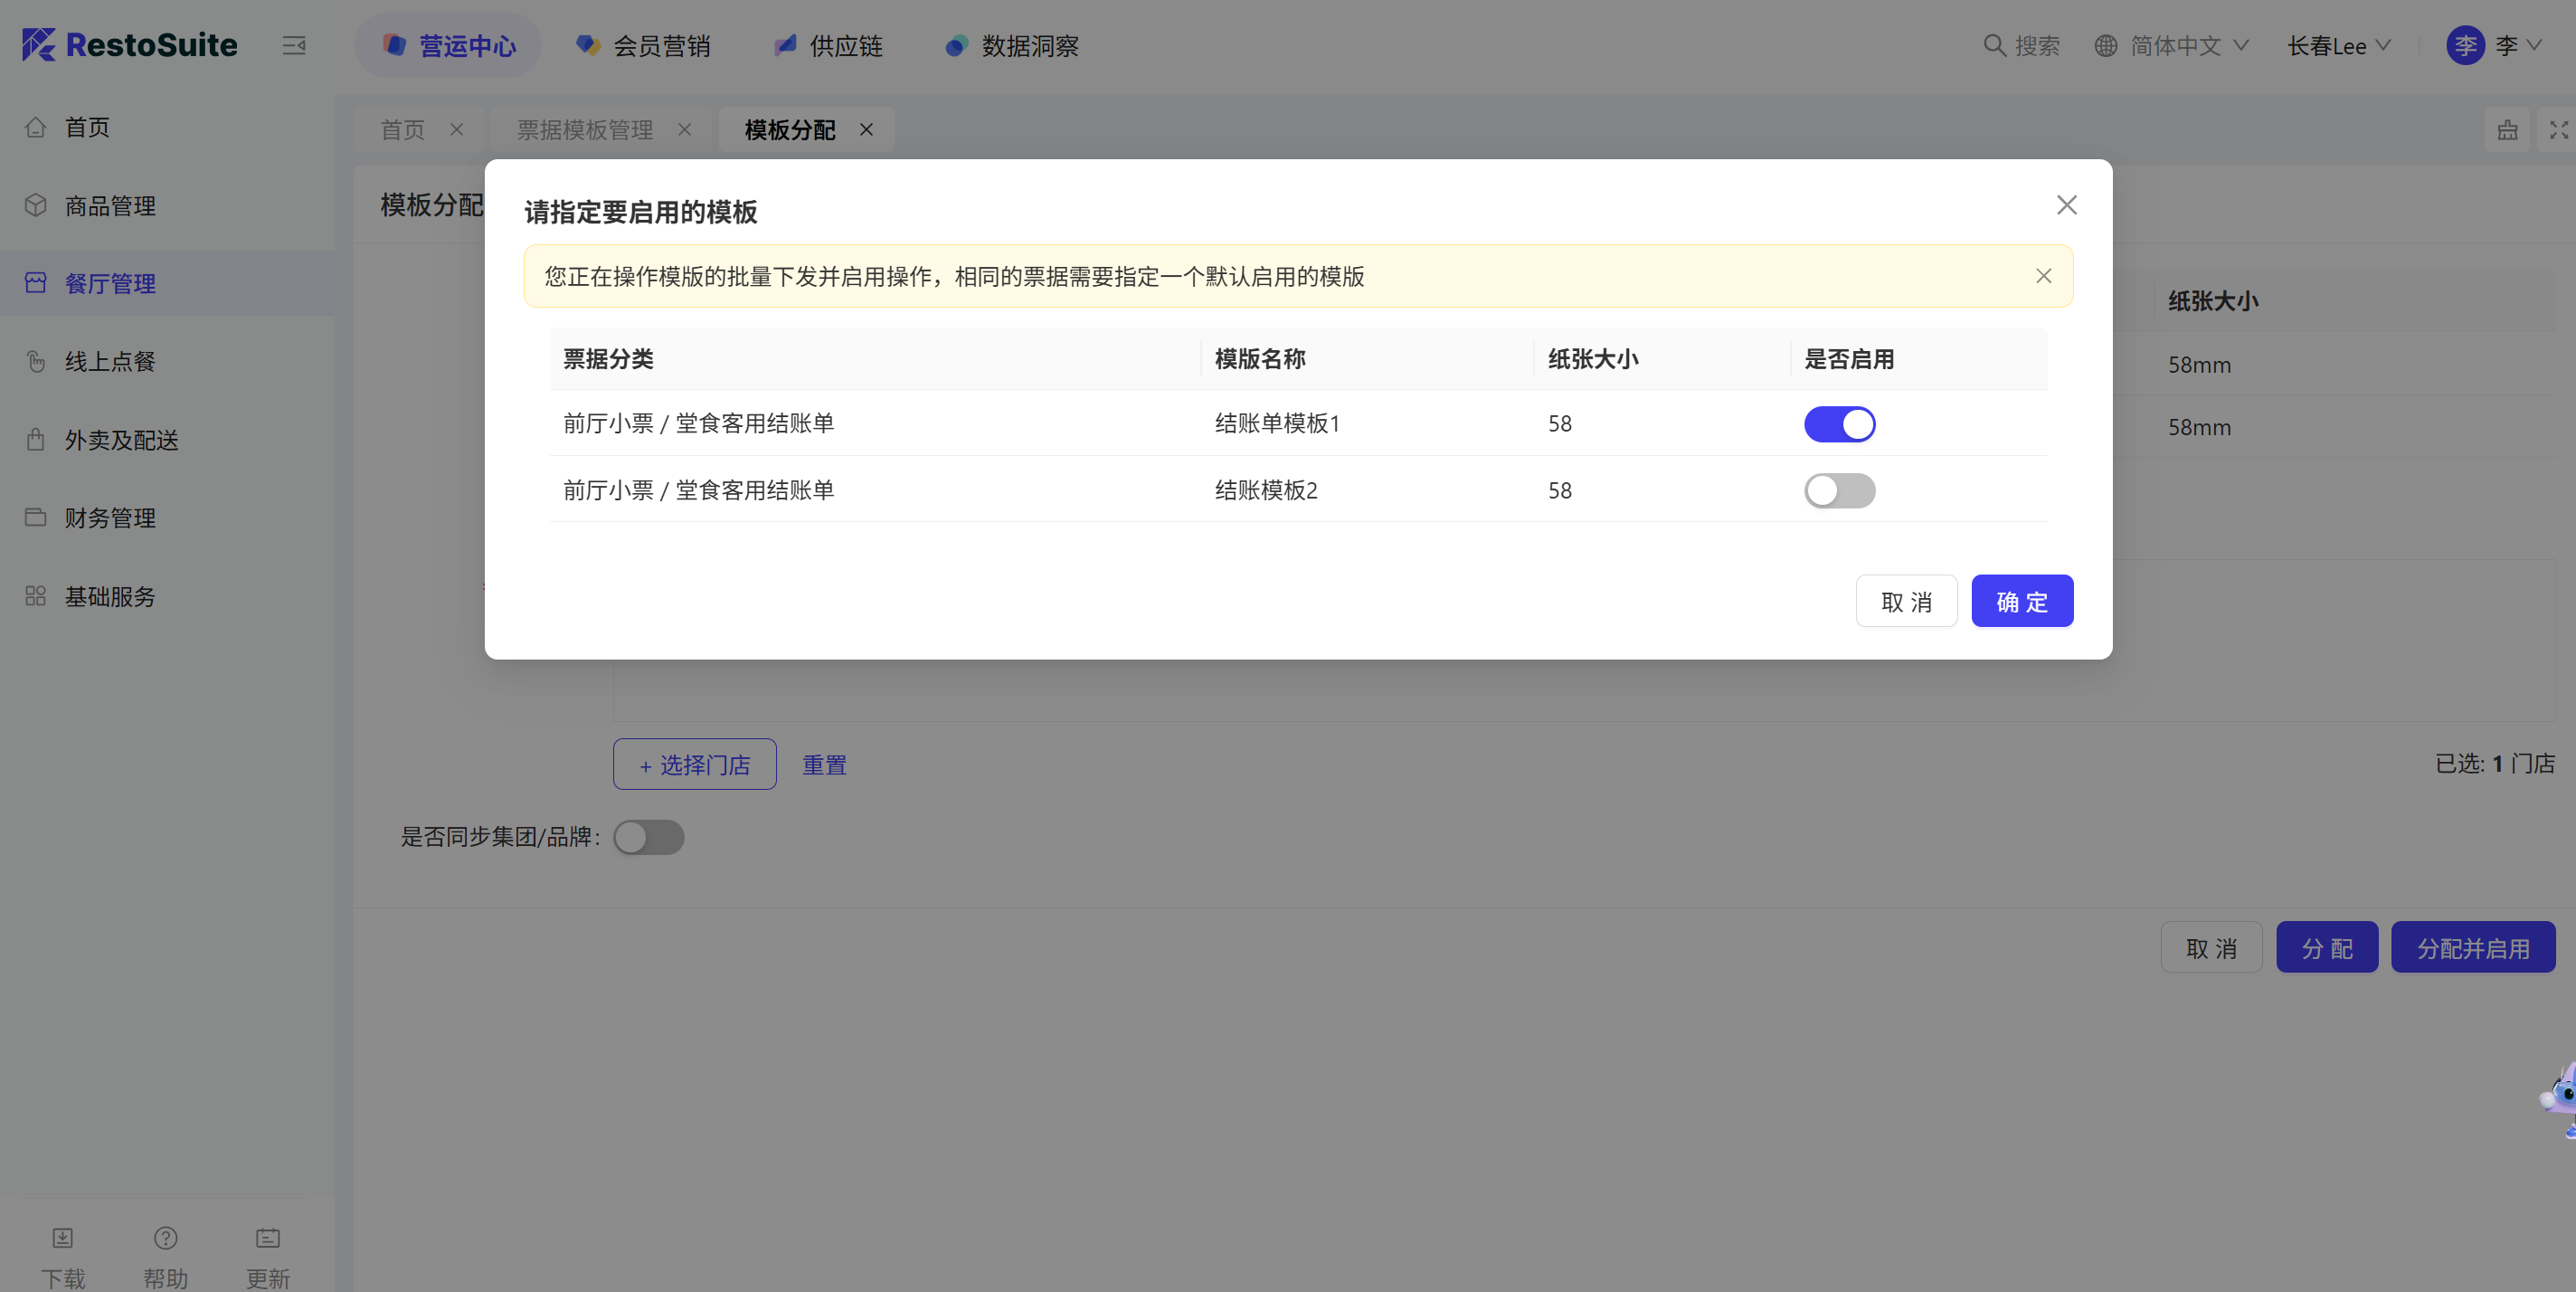This screenshot has height=1292, width=2576.
Task: Open the 下载 download icon
Action: point(63,1238)
